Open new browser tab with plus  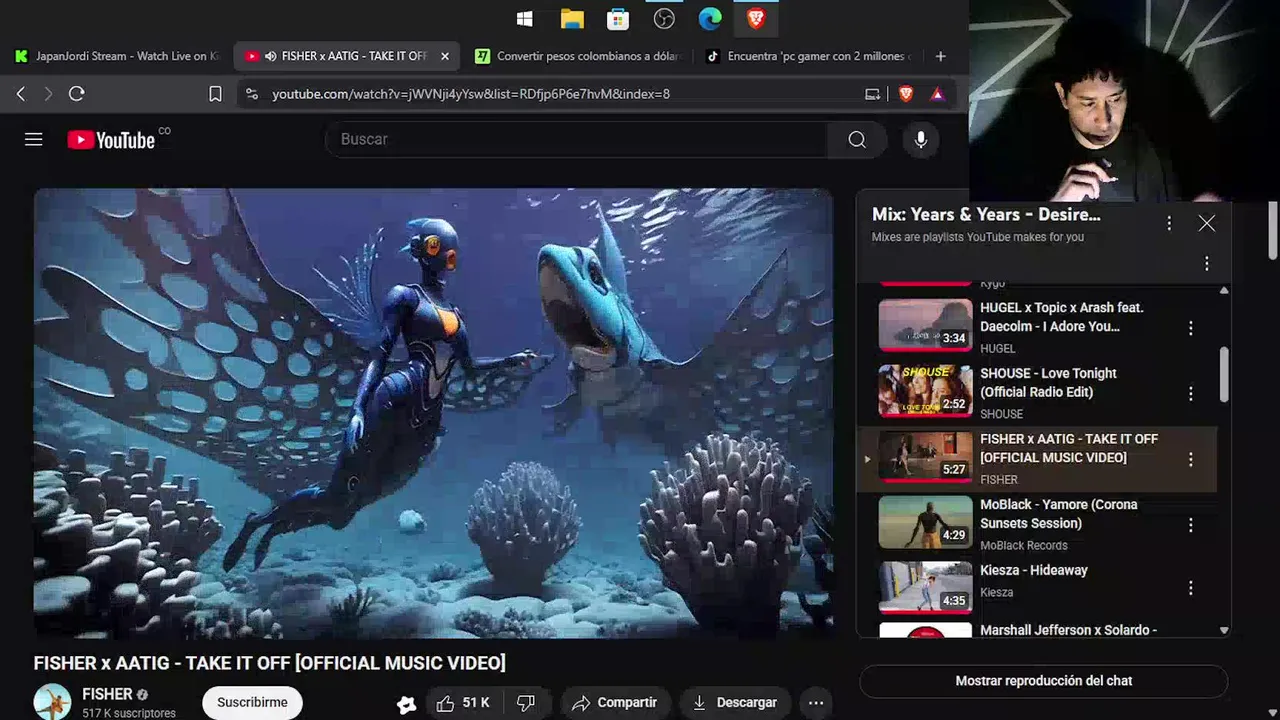(940, 56)
